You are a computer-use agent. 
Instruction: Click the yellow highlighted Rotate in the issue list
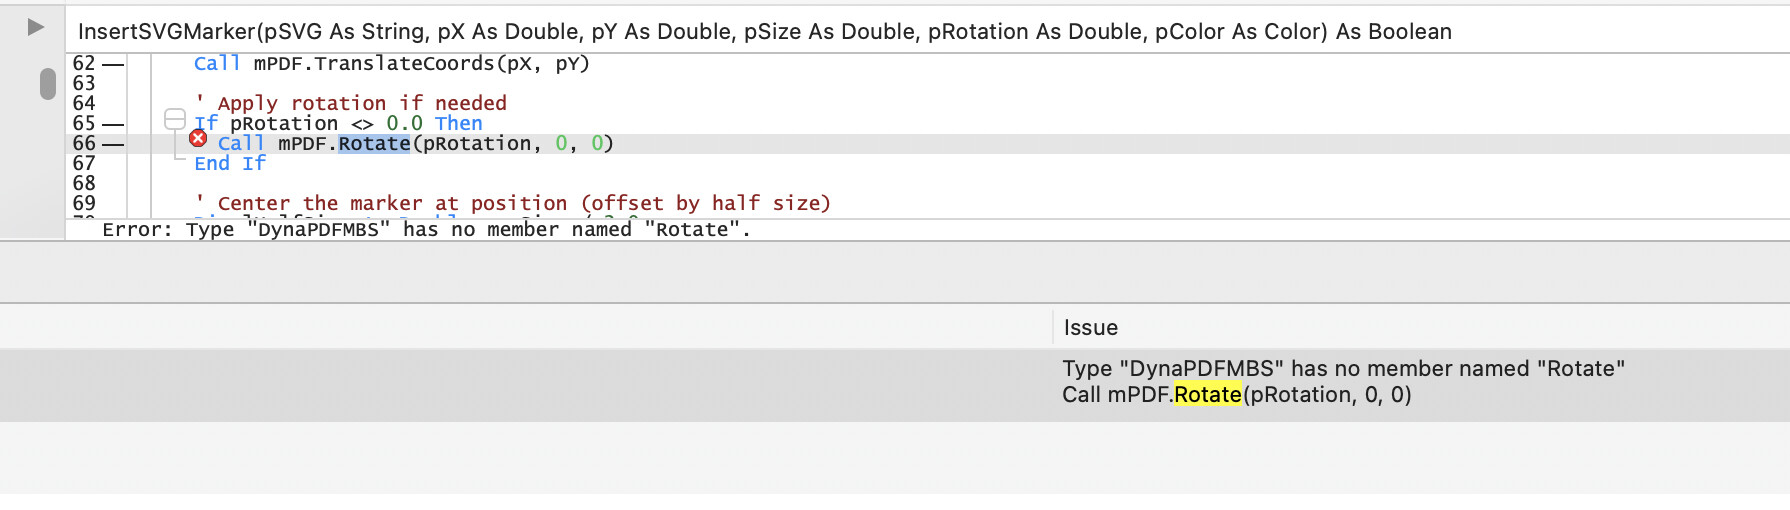[x=1207, y=395]
